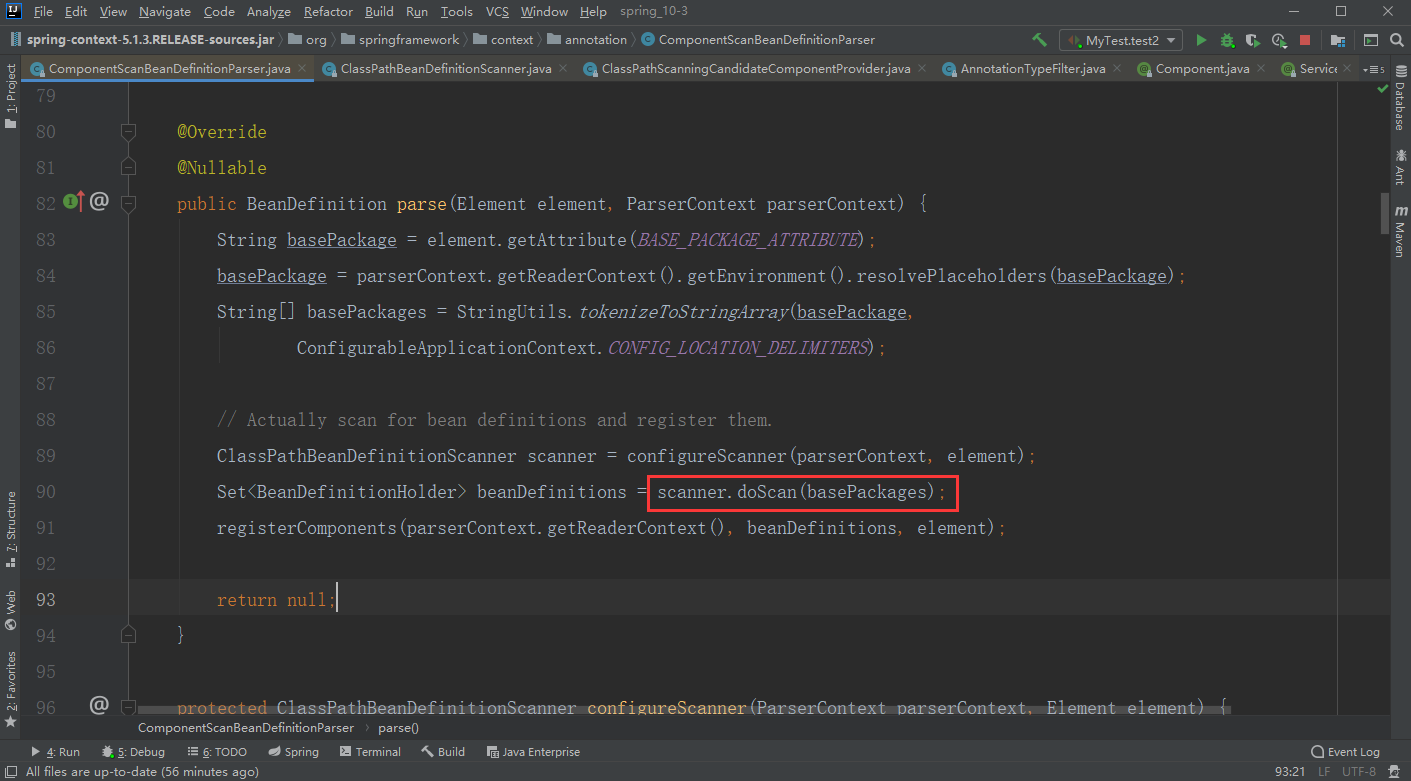Image resolution: width=1411 pixels, height=781 pixels.
Task: Open the Terminal tool window
Action: [x=370, y=752]
